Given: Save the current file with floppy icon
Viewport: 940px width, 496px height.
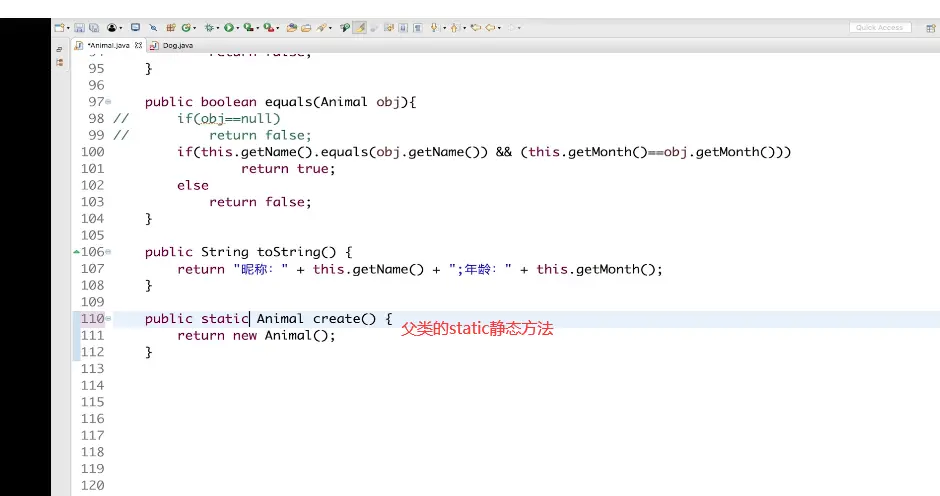Looking at the screenshot, I should pos(79,28).
